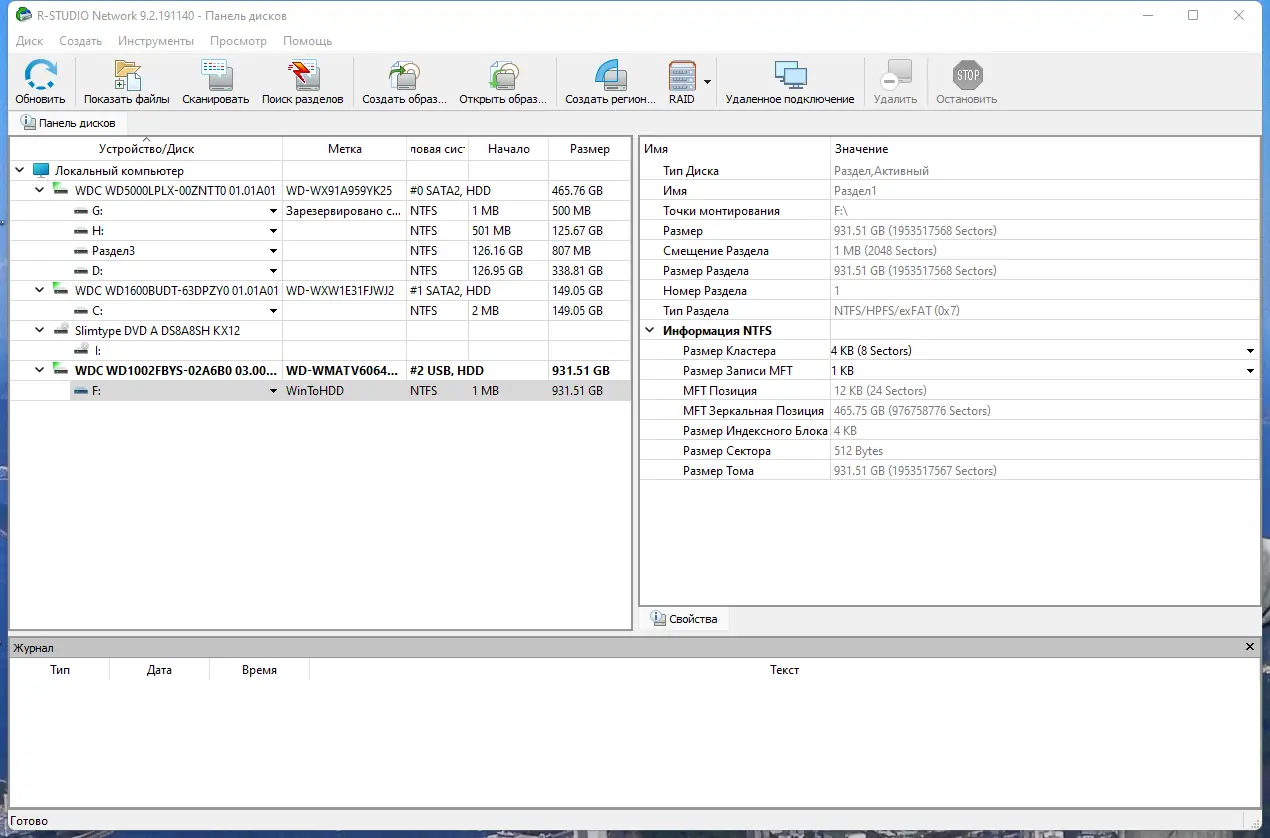Click the Размер column header
The height and width of the screenshot is (838, 1270).
pyautogui.click(x=590, y=149)
